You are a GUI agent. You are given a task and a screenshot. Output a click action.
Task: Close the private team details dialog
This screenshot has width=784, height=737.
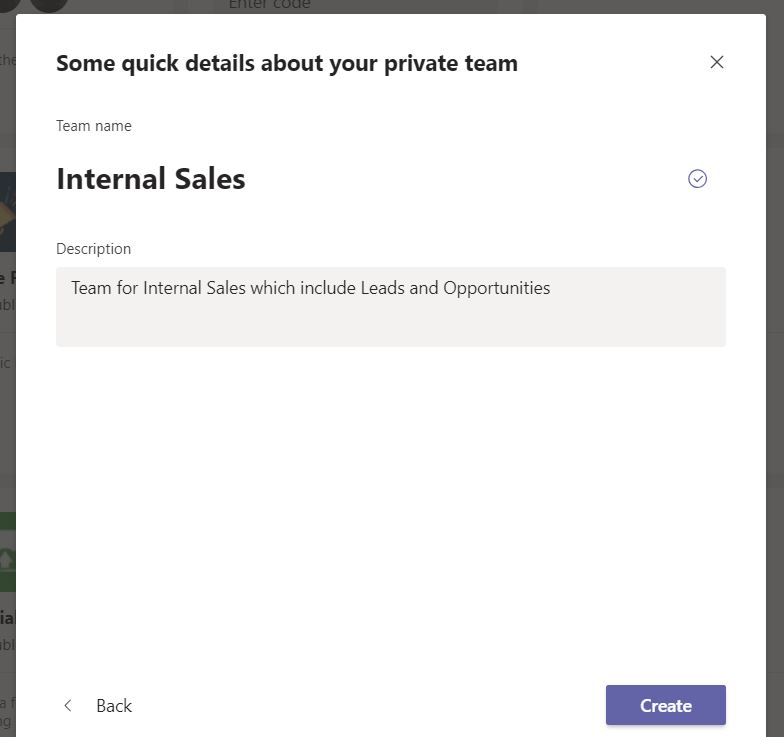pyautogui.click(x=716, y=62)
